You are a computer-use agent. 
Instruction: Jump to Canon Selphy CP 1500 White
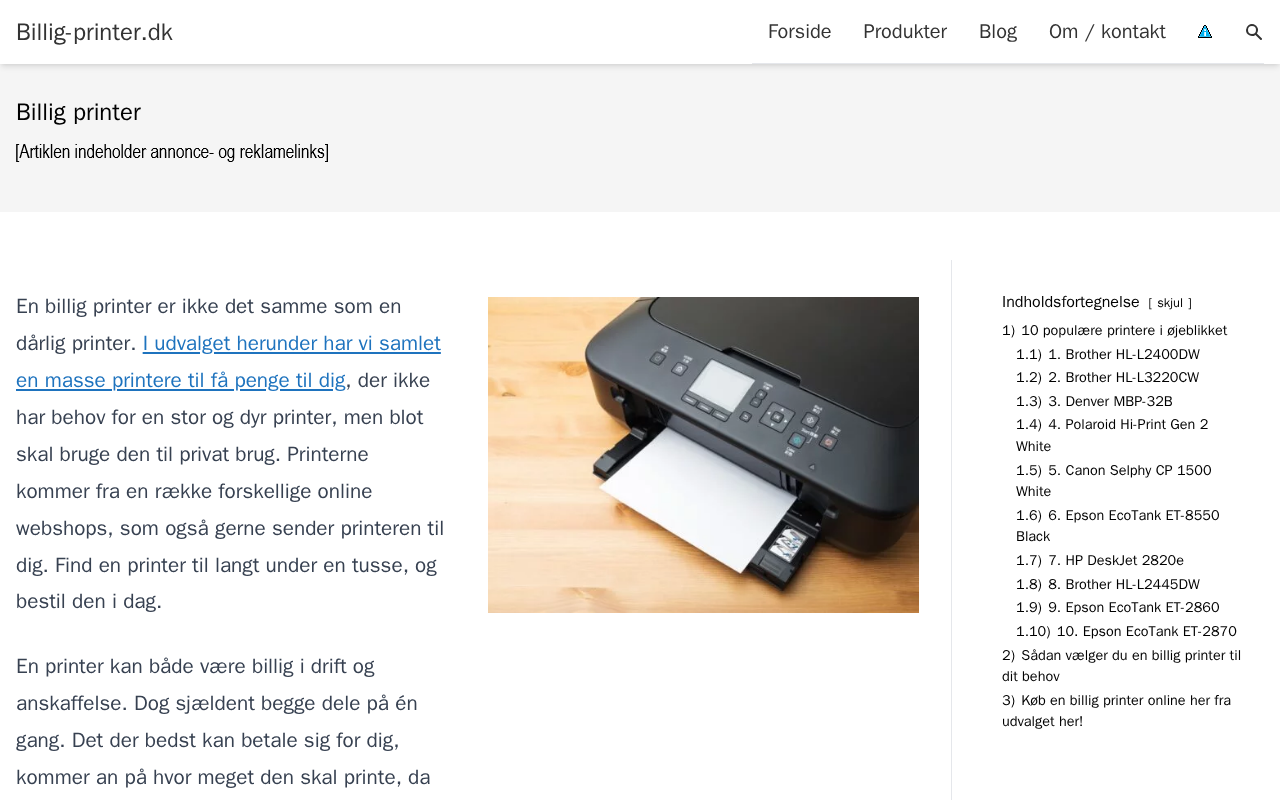click(1114, 481)
